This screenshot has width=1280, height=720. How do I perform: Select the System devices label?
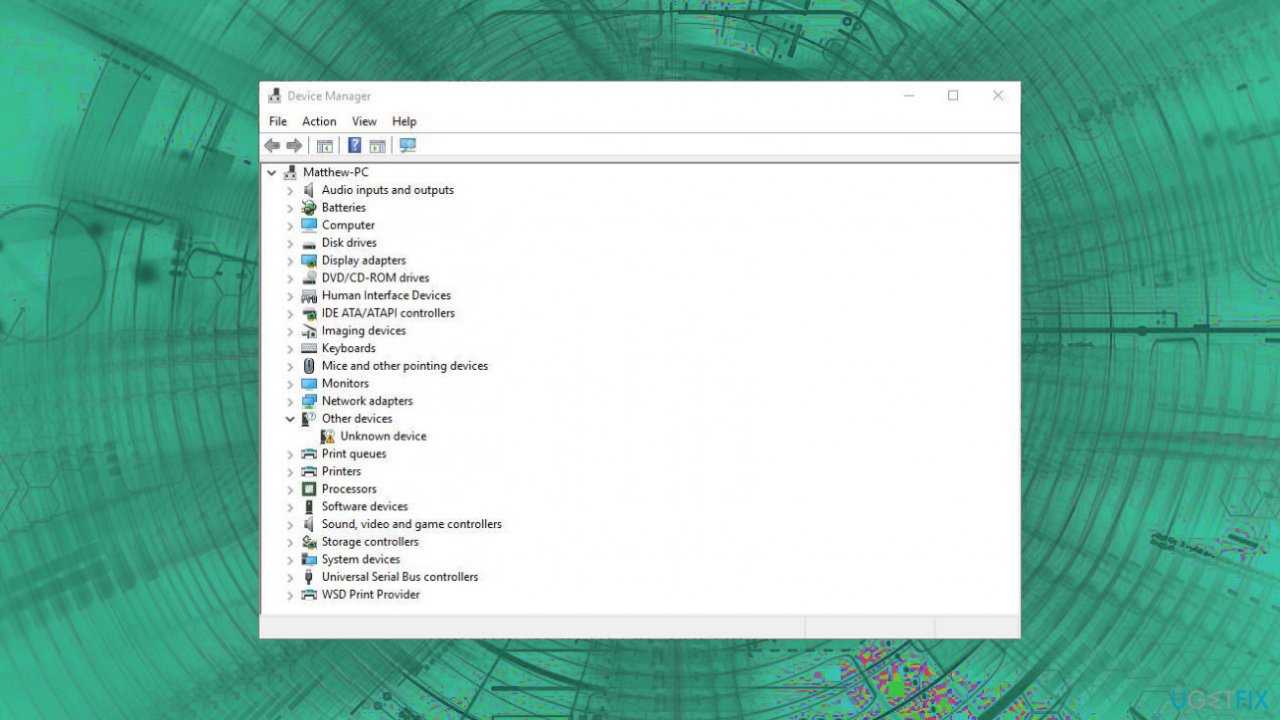[361, 560]
